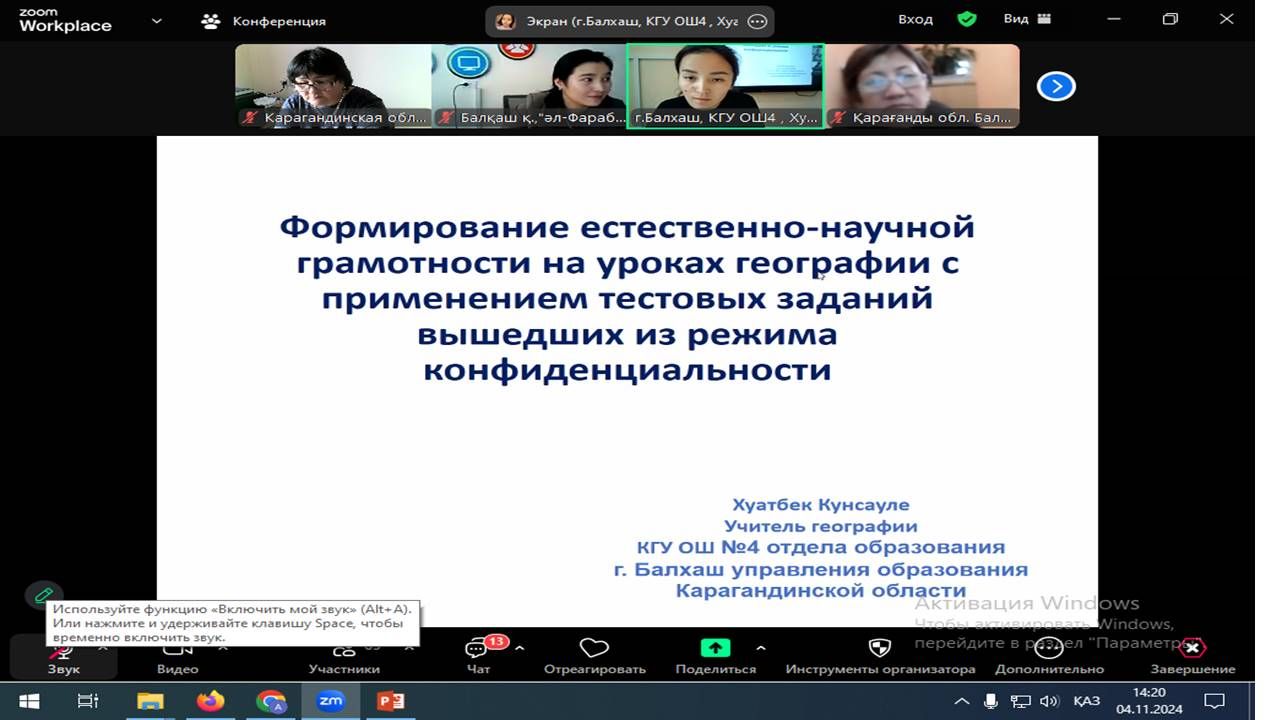Switch to the Конференция tab

264,20
